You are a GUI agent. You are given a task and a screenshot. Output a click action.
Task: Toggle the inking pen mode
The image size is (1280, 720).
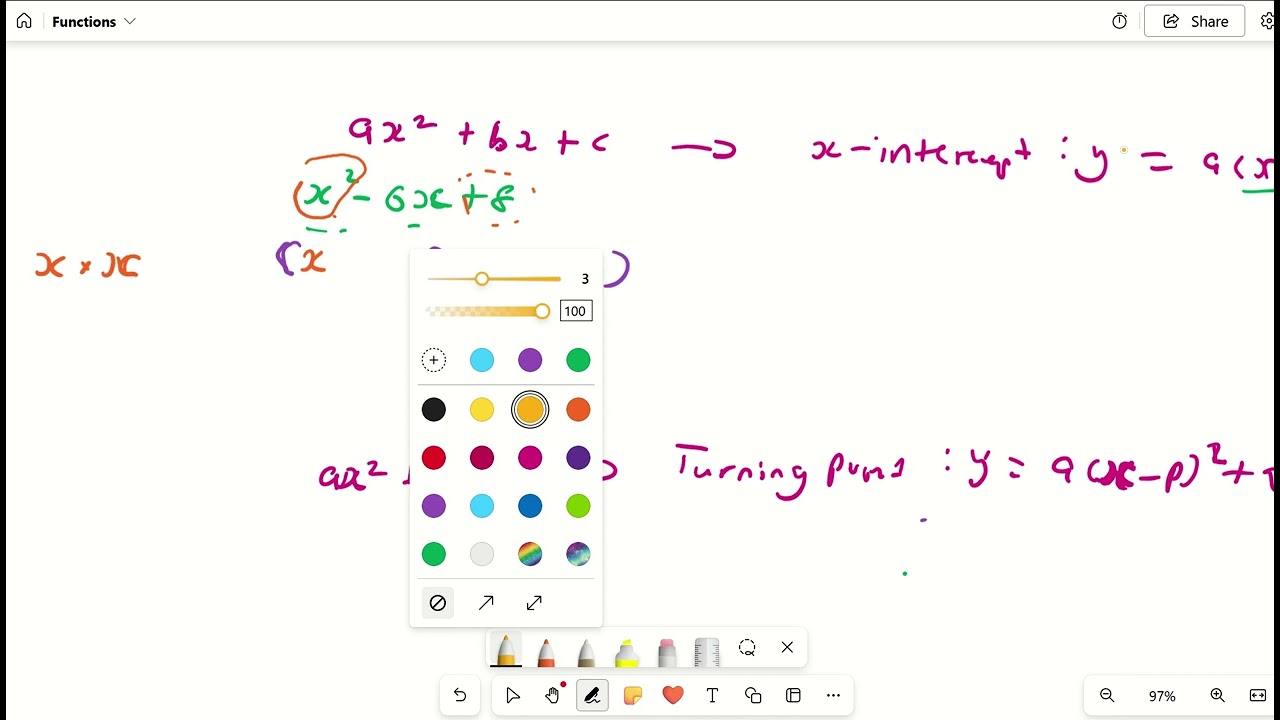592,695
